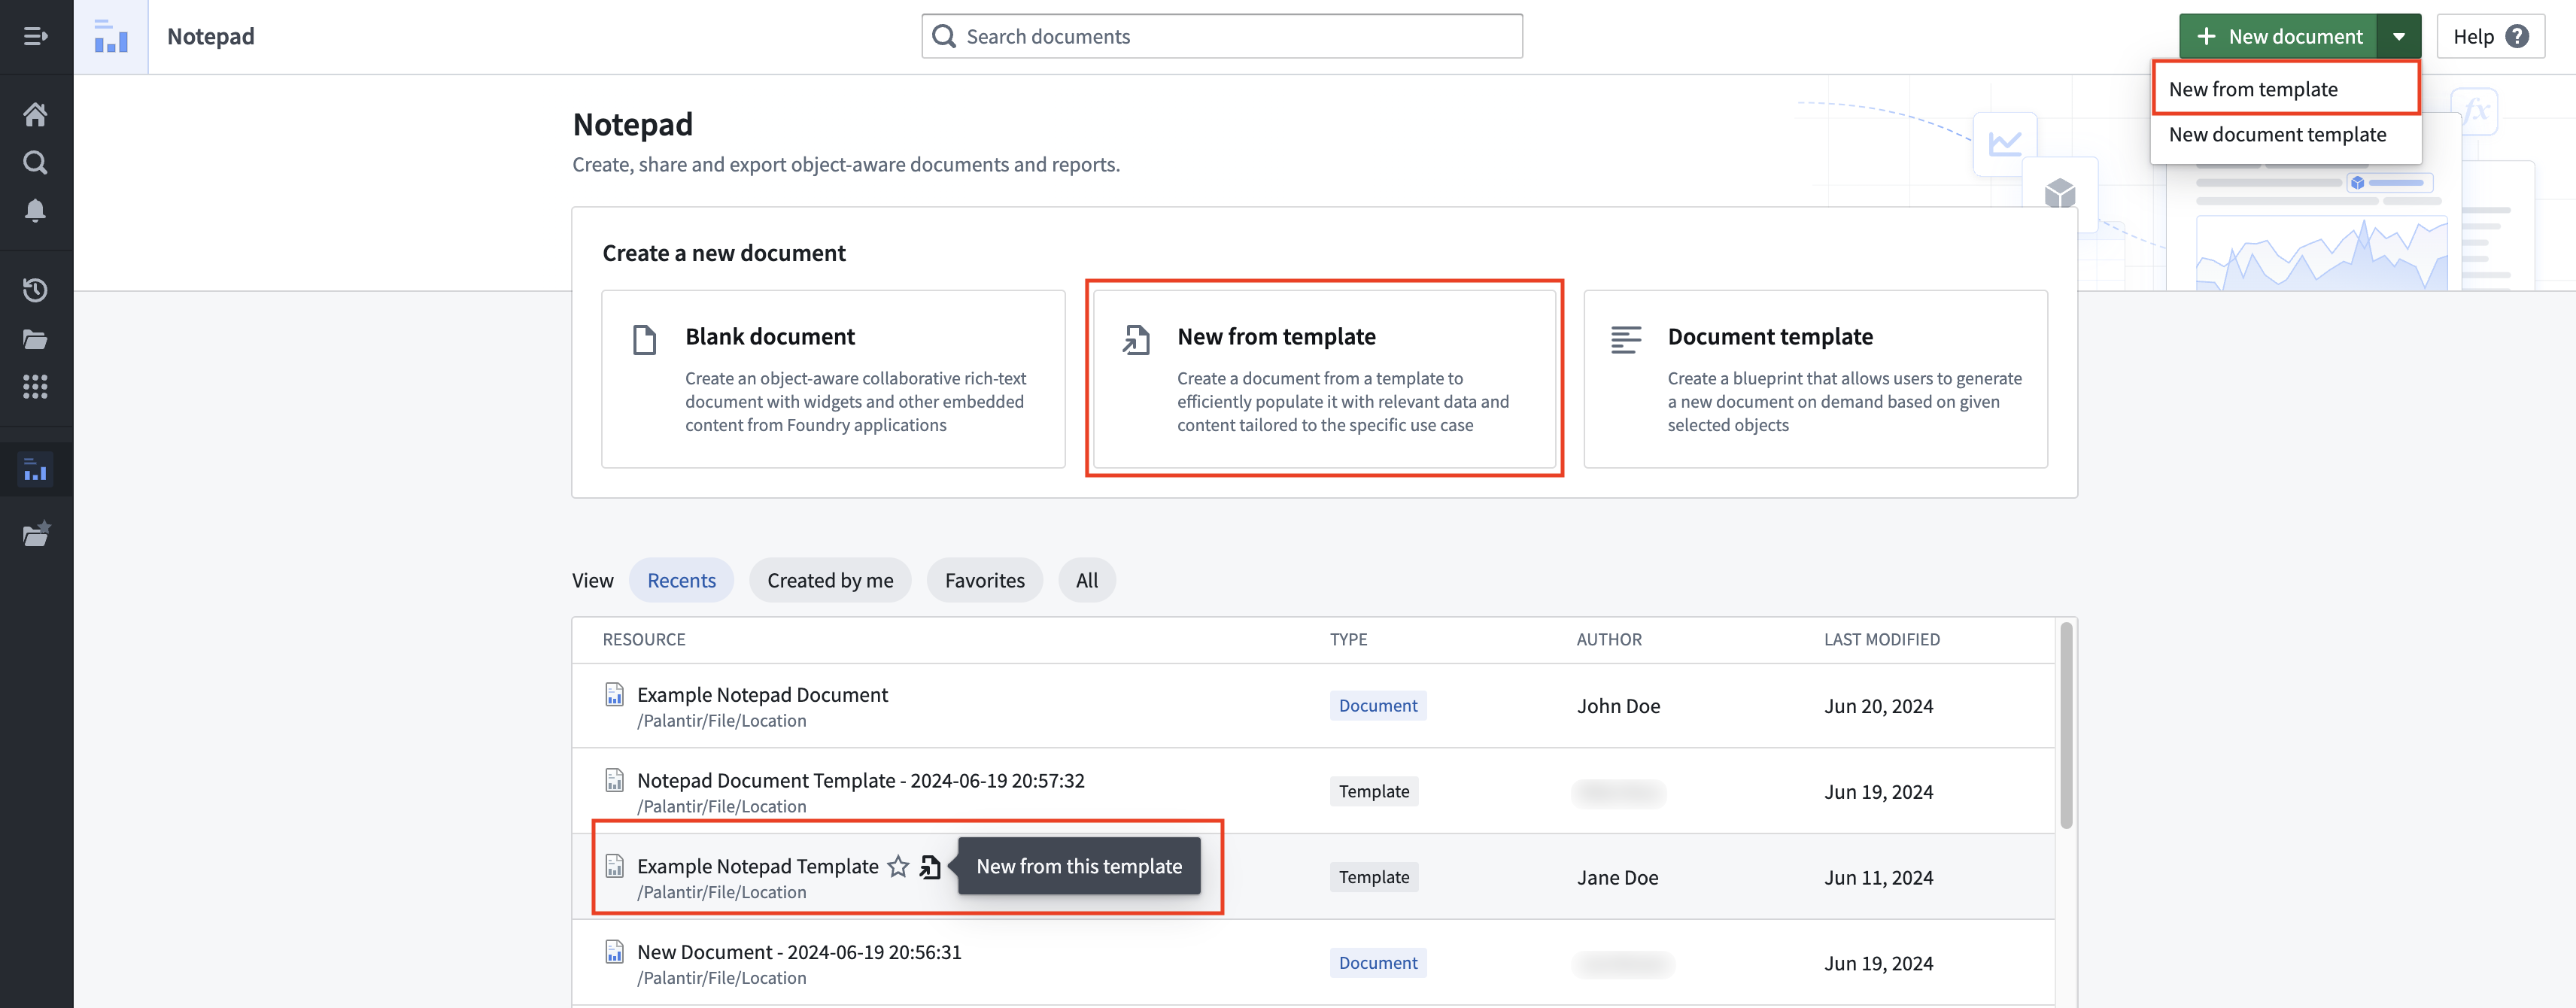2576x1008 pixels.
Task: Open the New document dropdown arrow
Action: pos(2399,36)
